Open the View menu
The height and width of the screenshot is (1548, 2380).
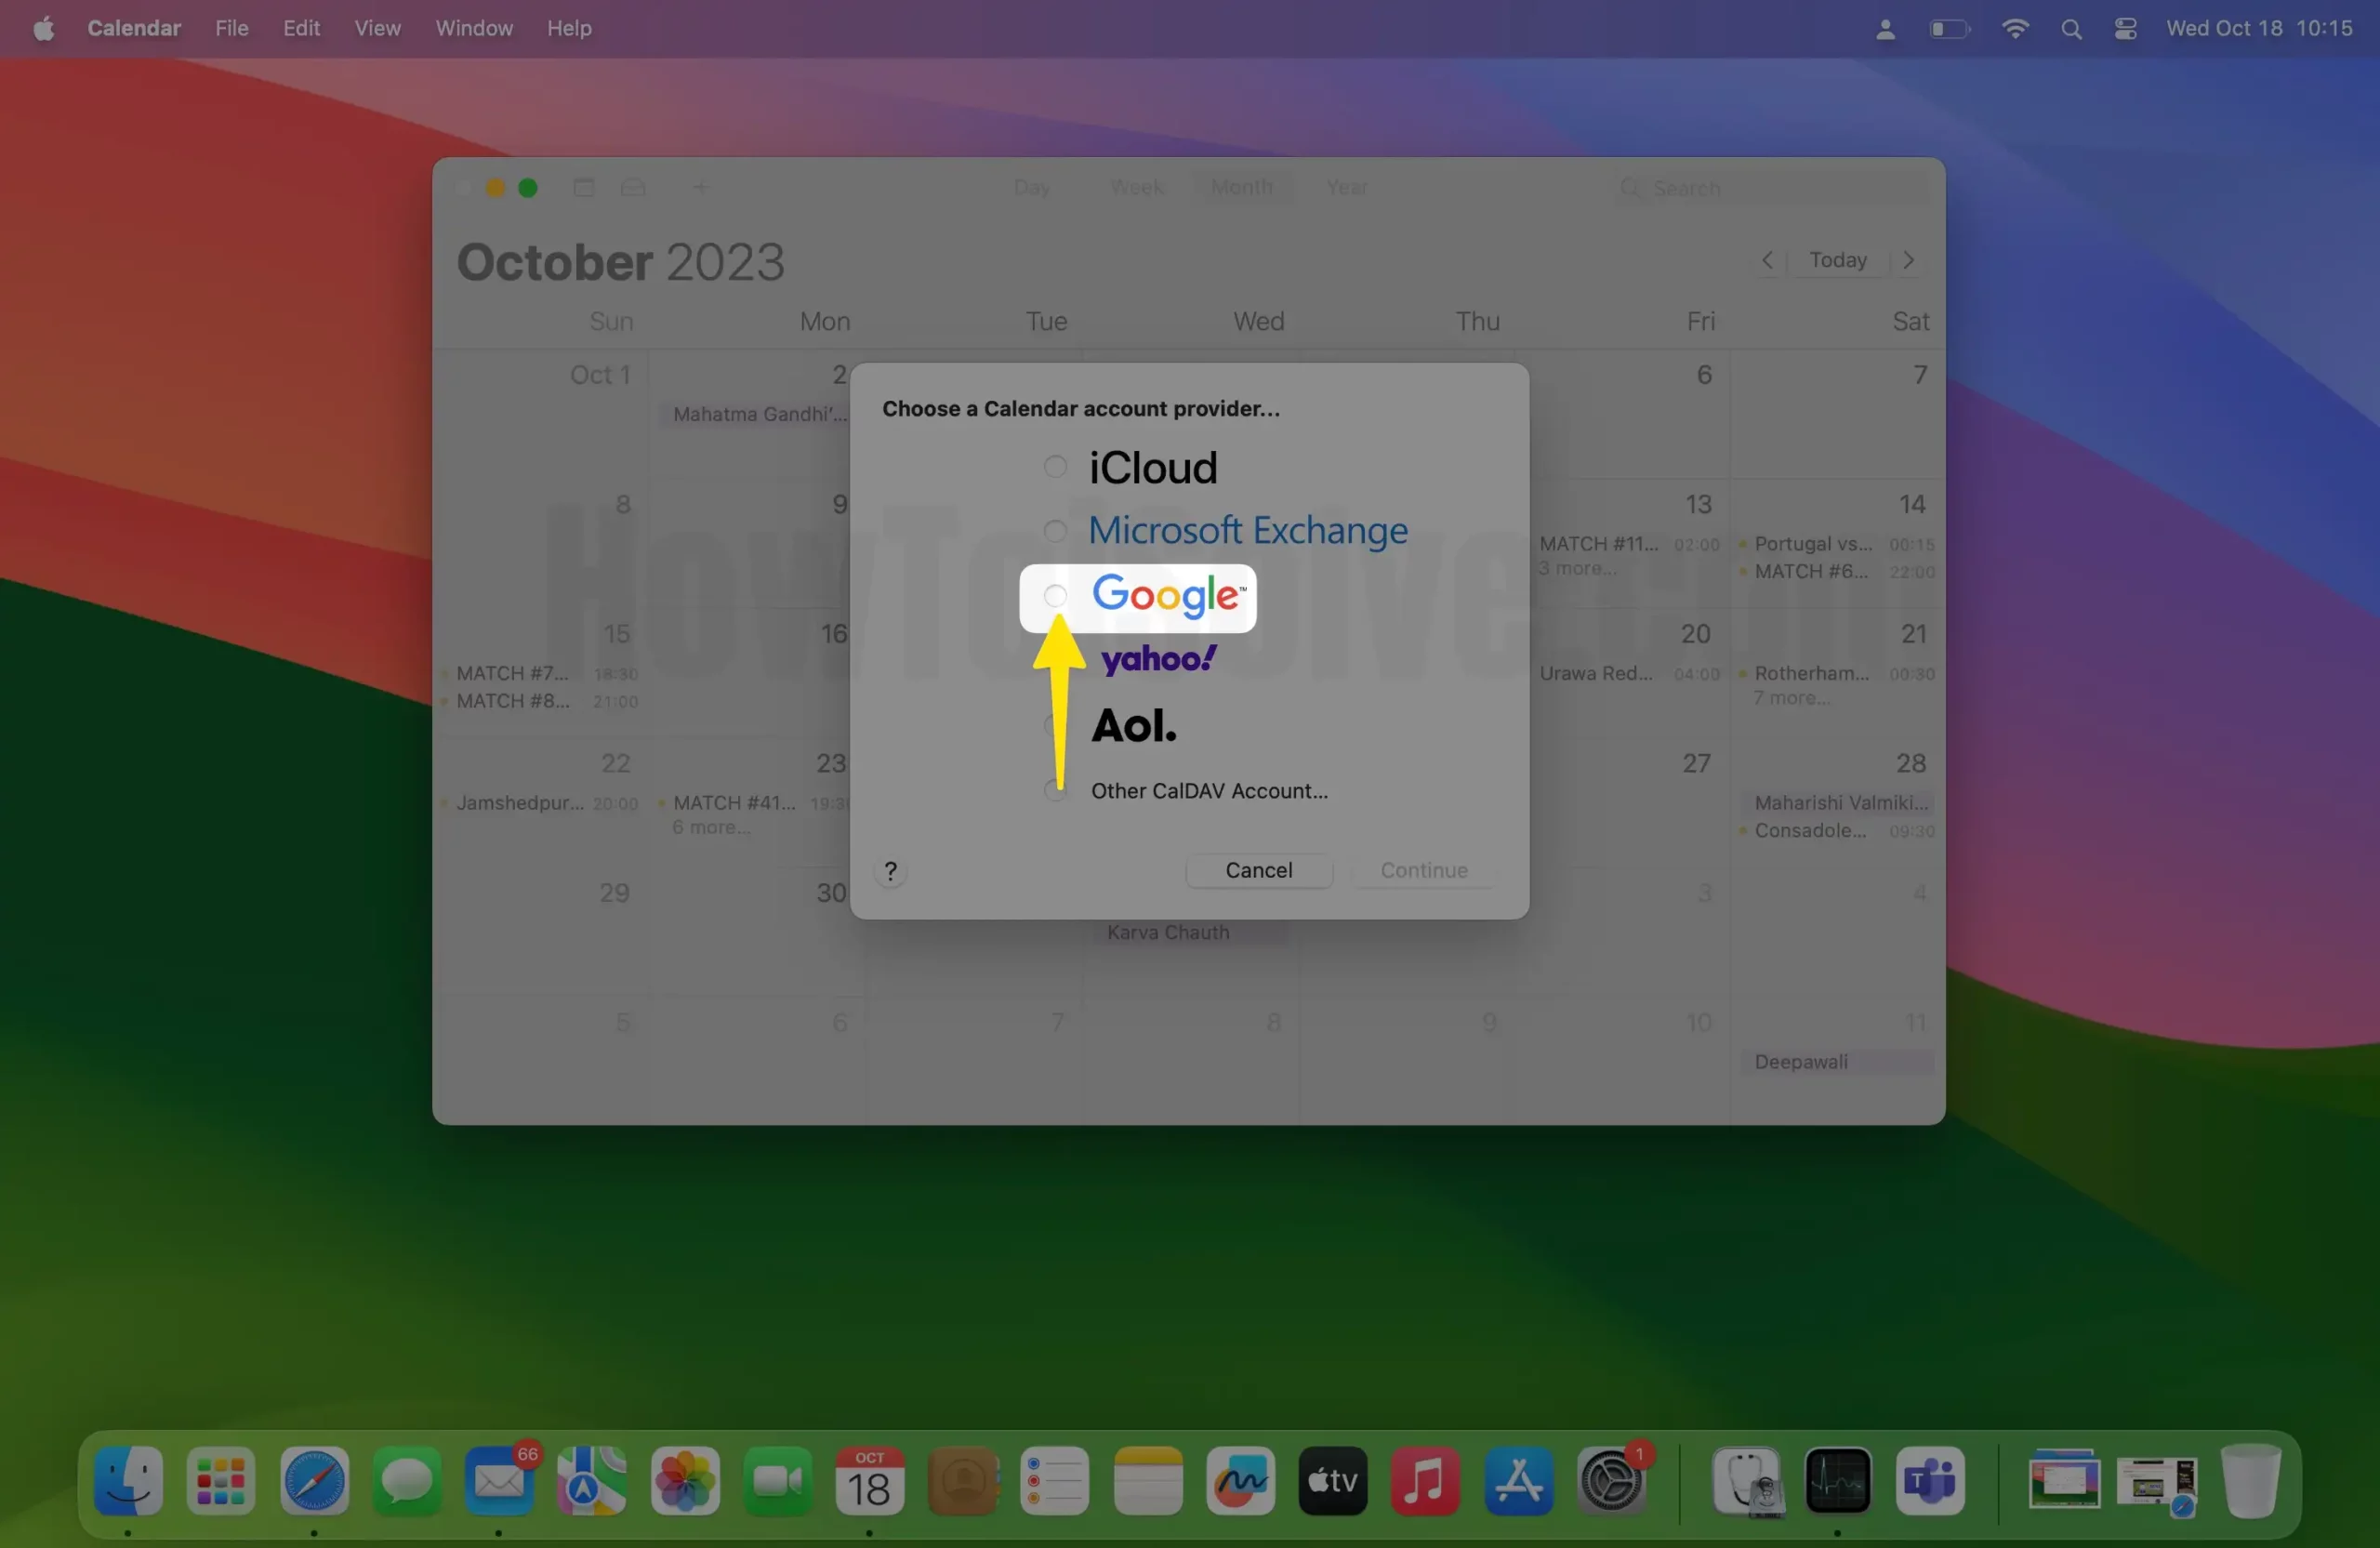click(377, 28)
